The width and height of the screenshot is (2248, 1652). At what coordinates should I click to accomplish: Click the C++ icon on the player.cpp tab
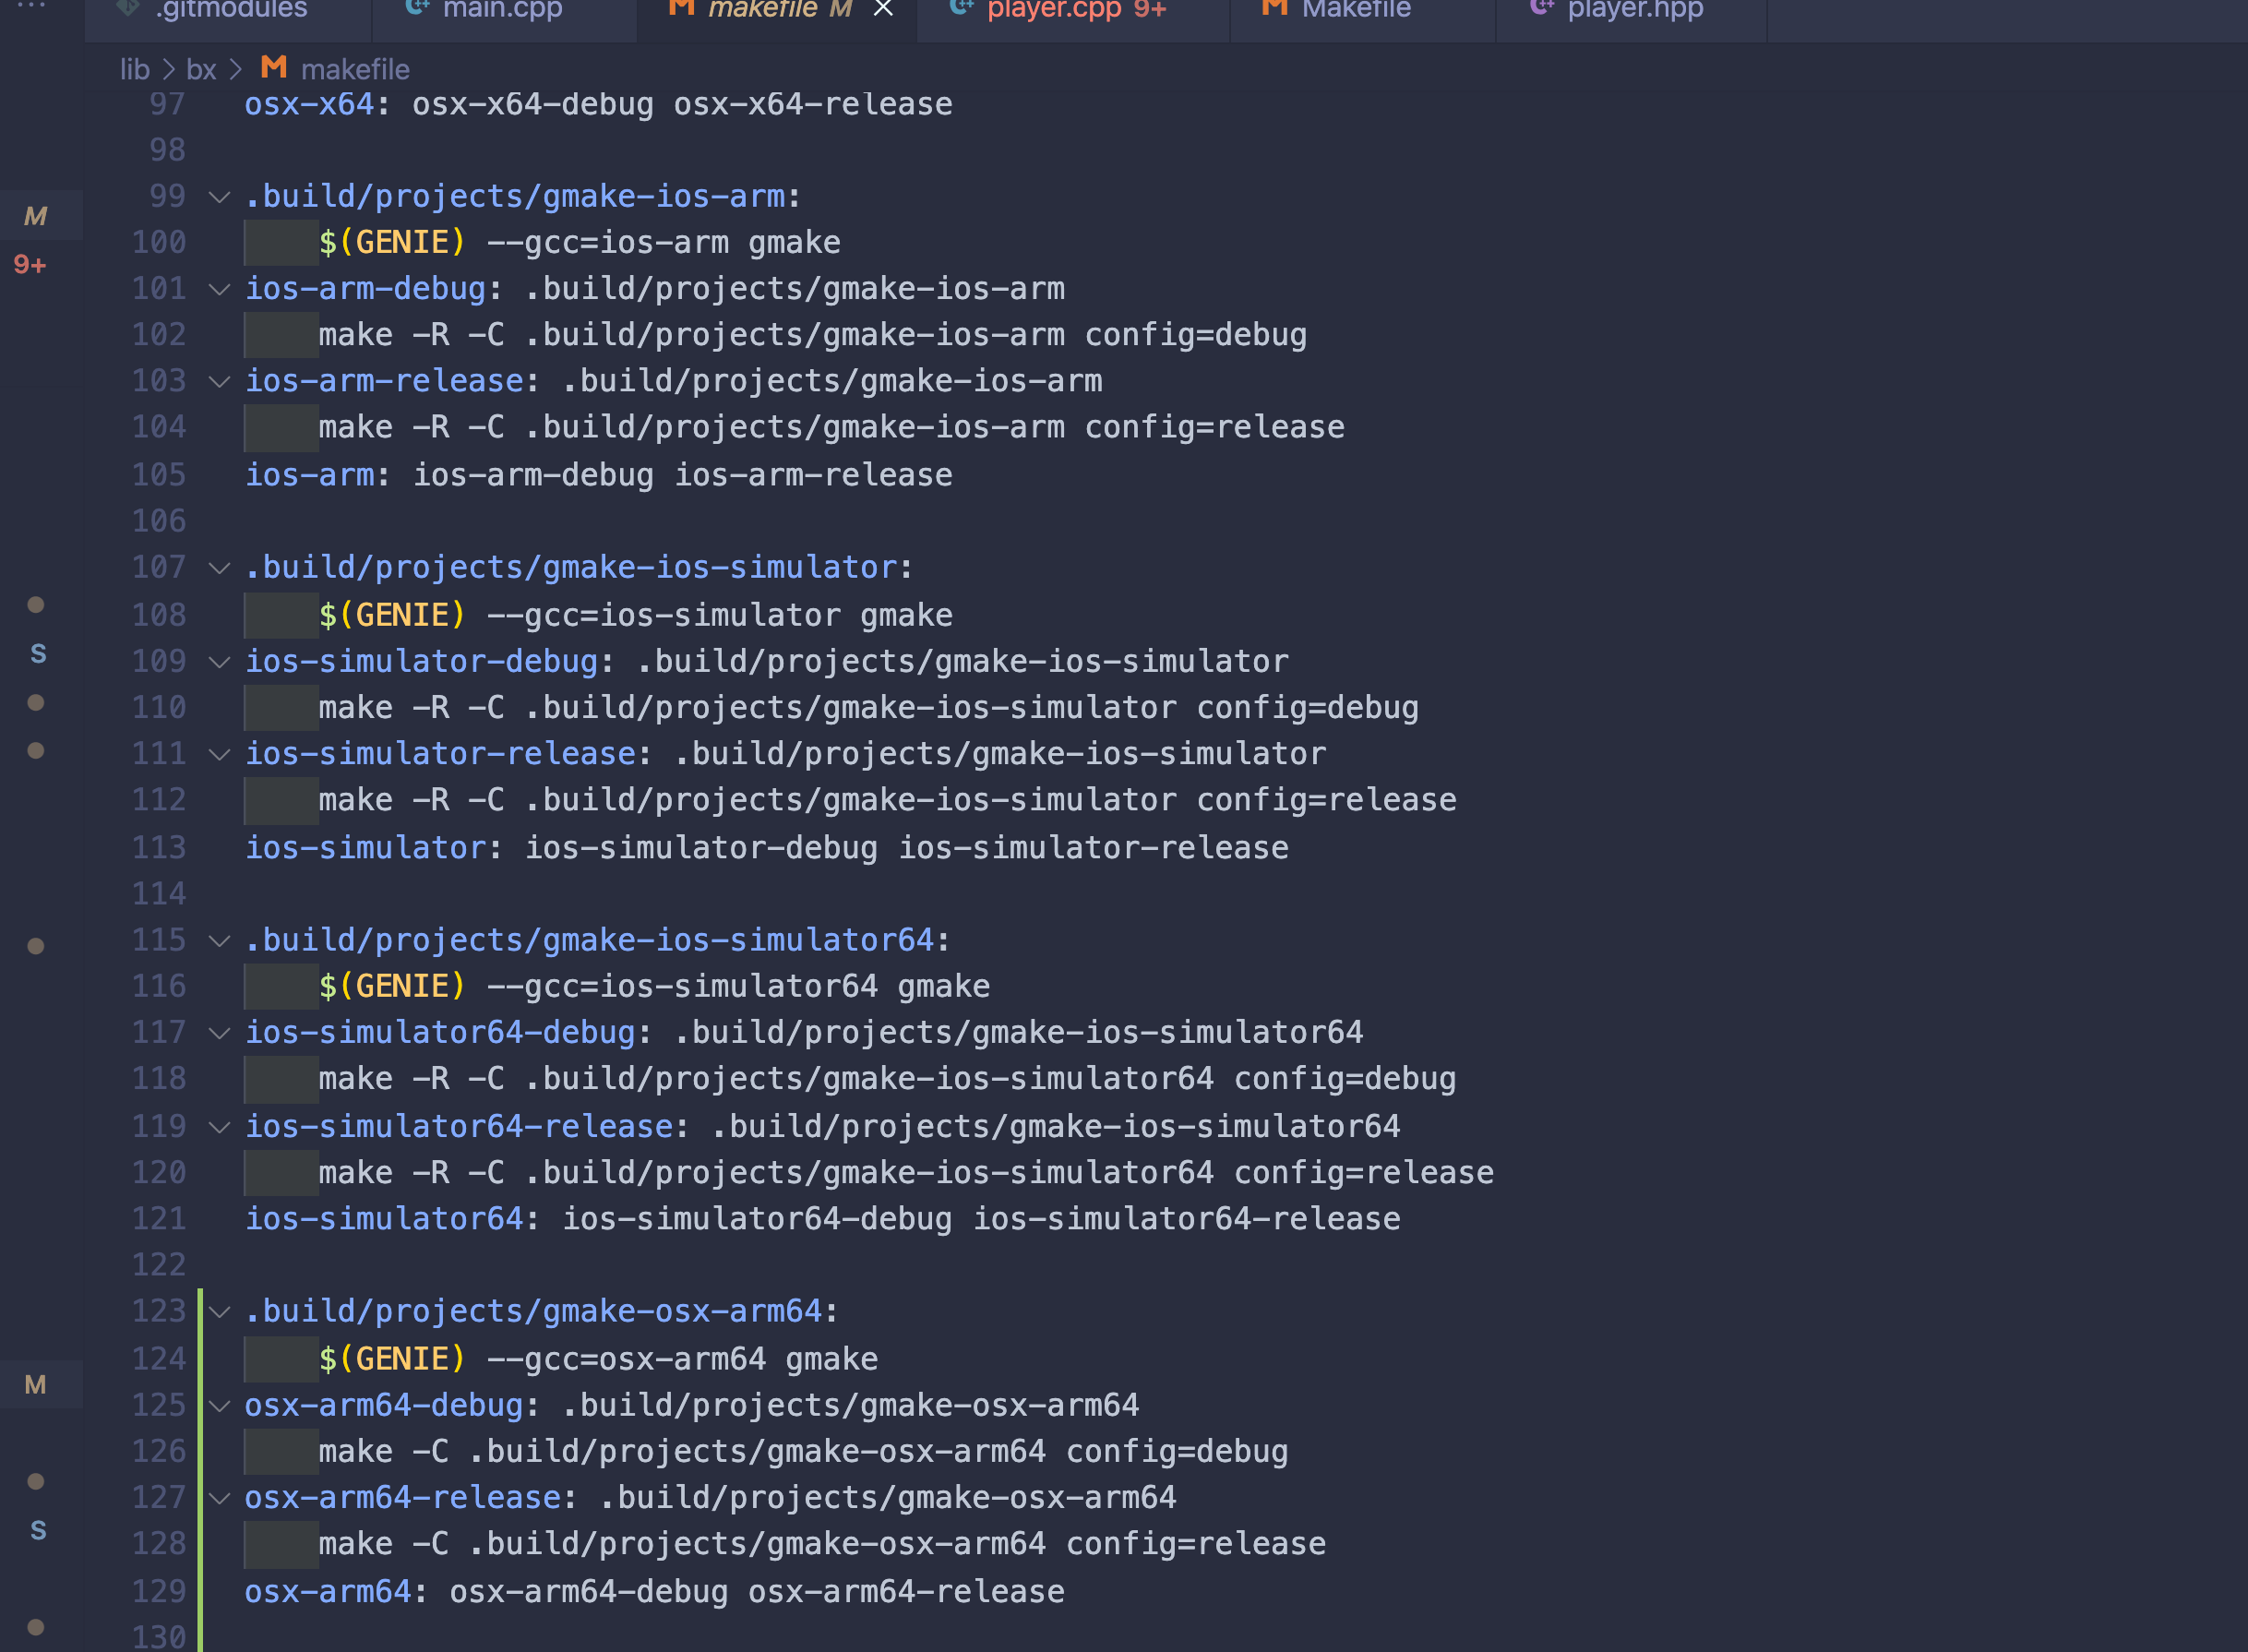tap(961, 8)
